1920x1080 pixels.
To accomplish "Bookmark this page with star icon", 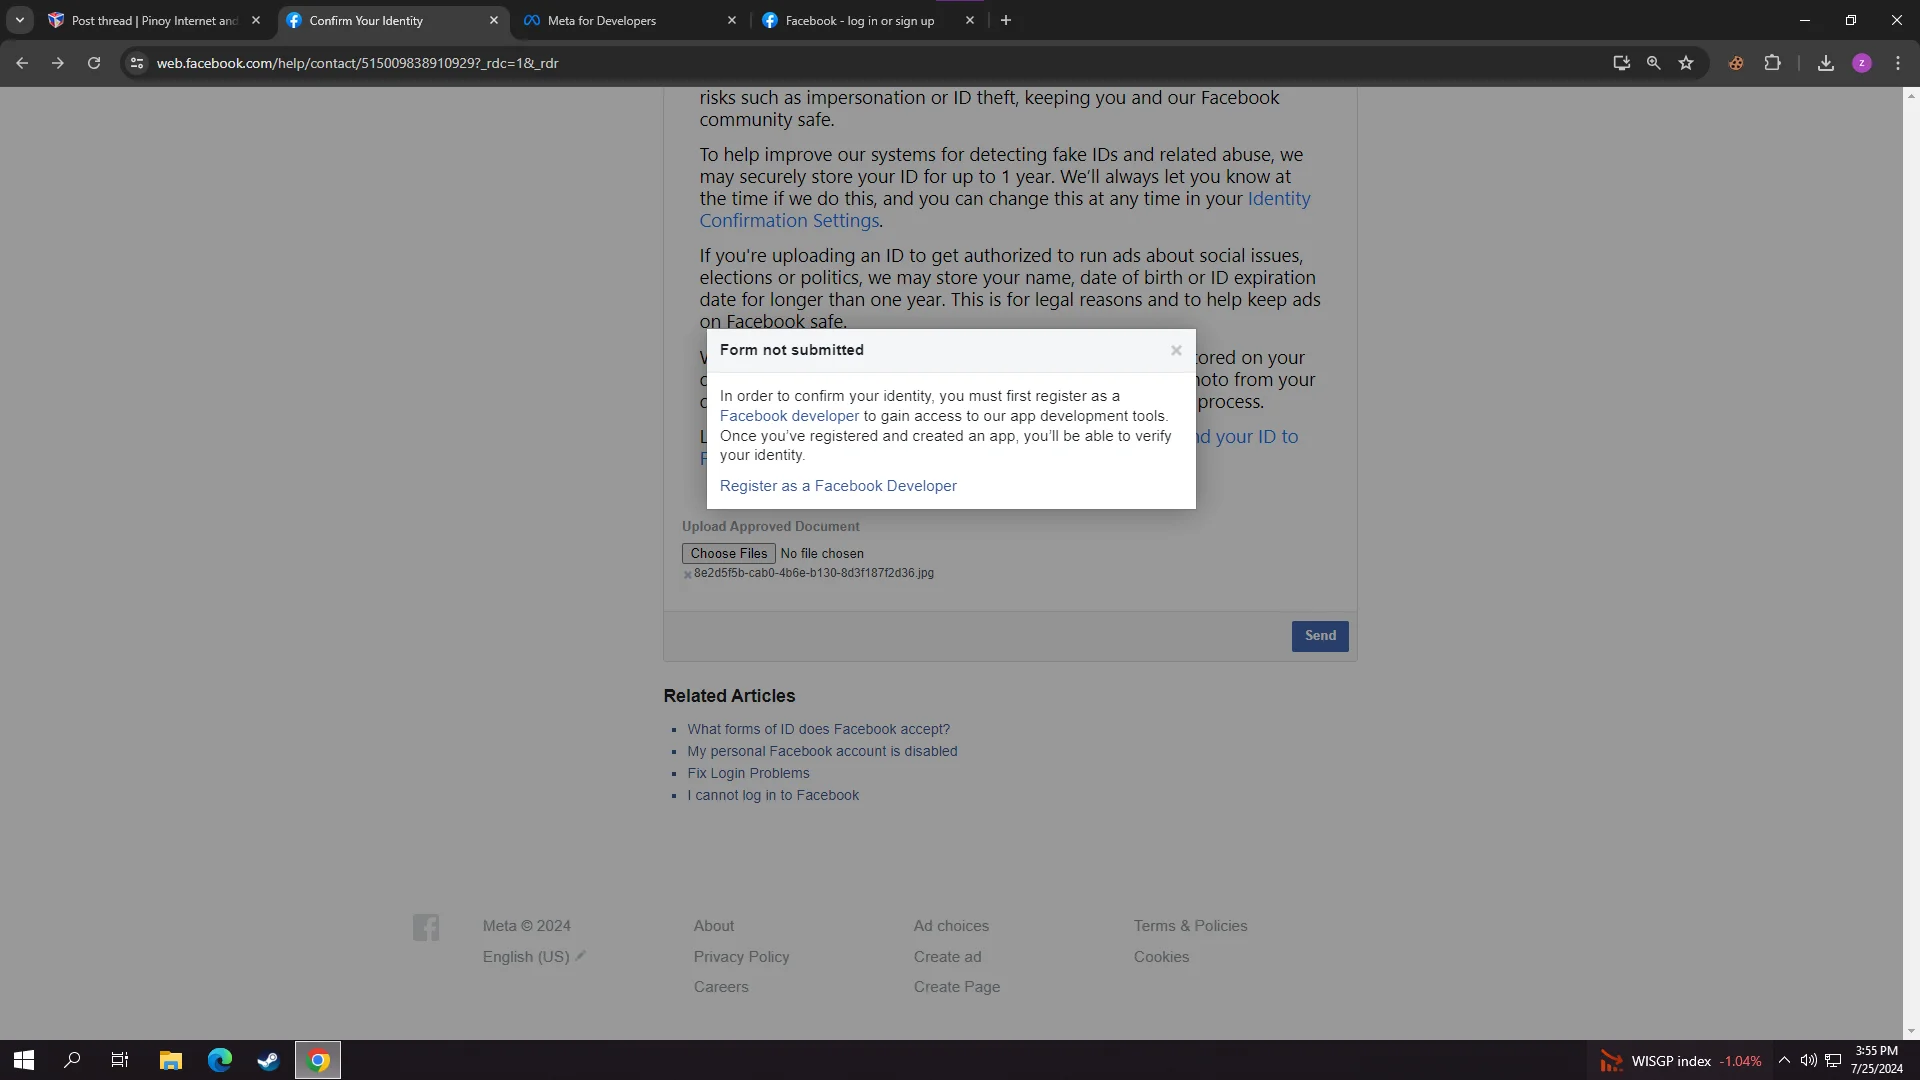I will point(1686,63).
